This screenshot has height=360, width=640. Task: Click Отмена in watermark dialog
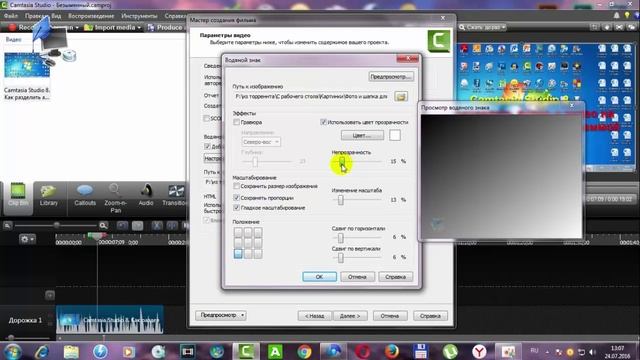click(x=357, y=277)
